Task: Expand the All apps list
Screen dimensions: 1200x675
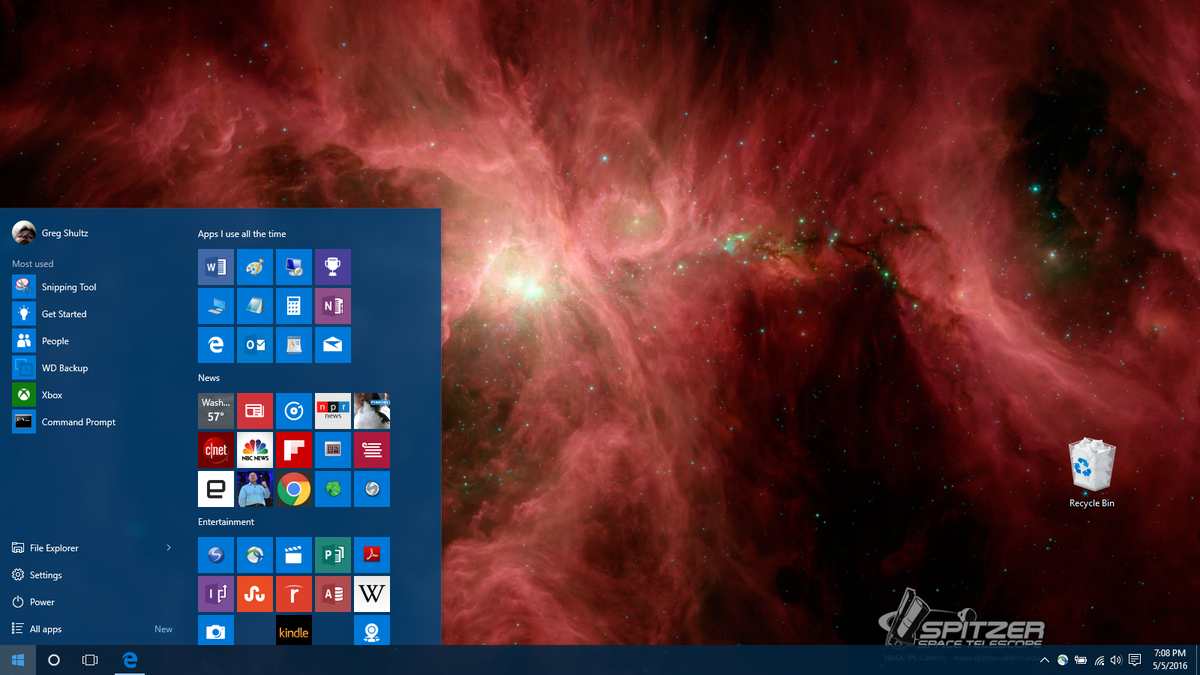Action: click(46, 629)
